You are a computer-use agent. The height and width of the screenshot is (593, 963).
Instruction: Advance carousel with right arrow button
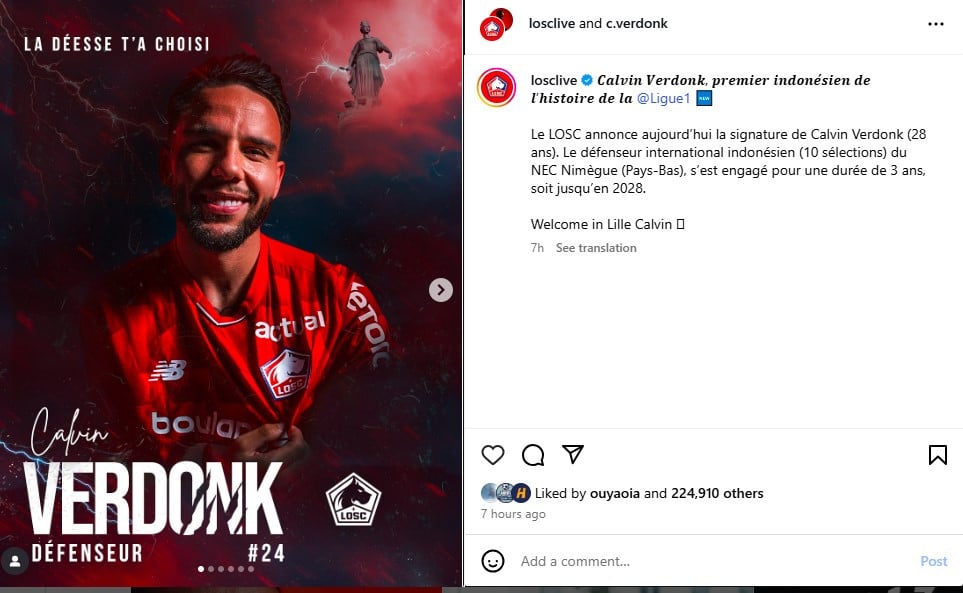coord(441,290)
